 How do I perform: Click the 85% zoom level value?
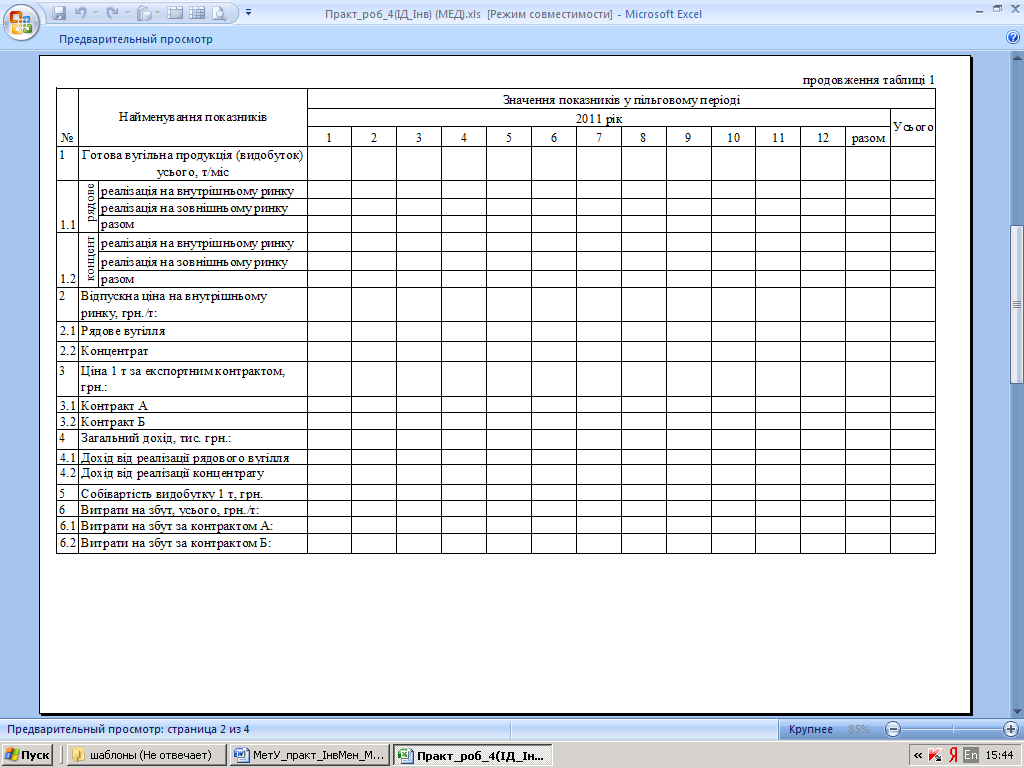pyautogui.click(x=859, y=729)
